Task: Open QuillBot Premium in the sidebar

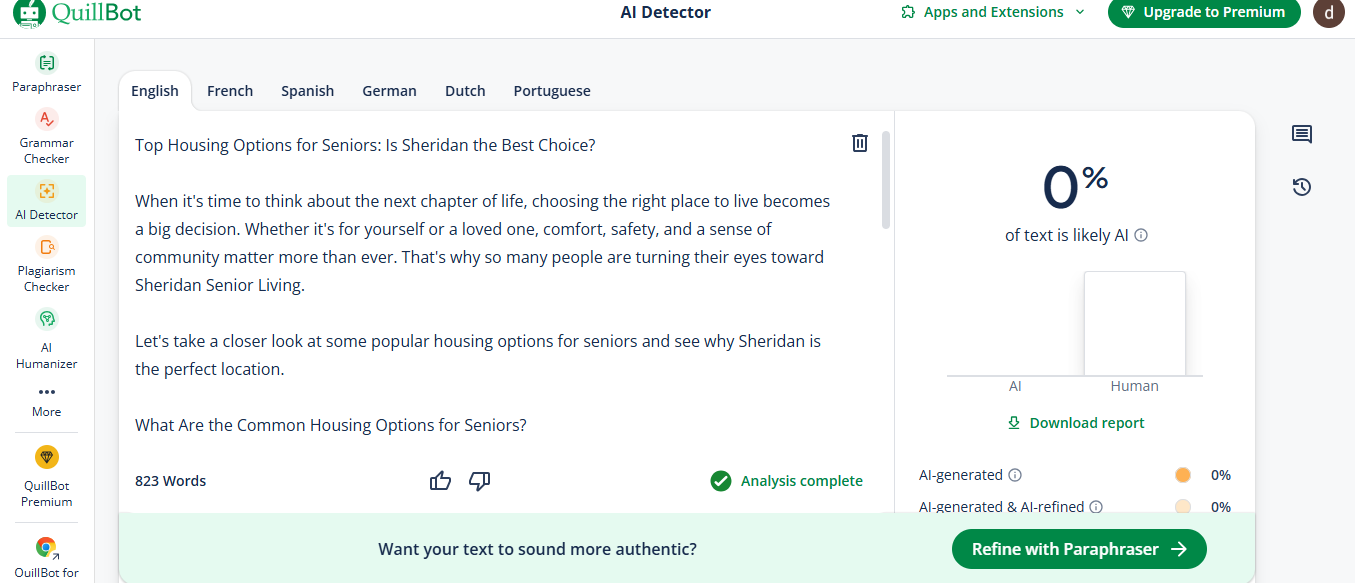Action: (47, 457)
